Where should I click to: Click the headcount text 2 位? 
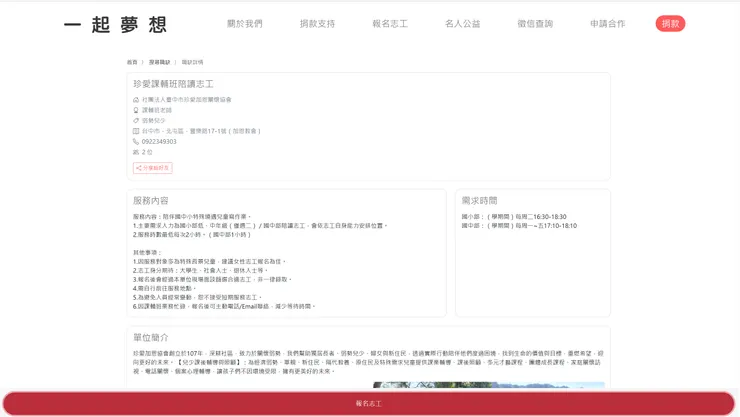point(147,152)
